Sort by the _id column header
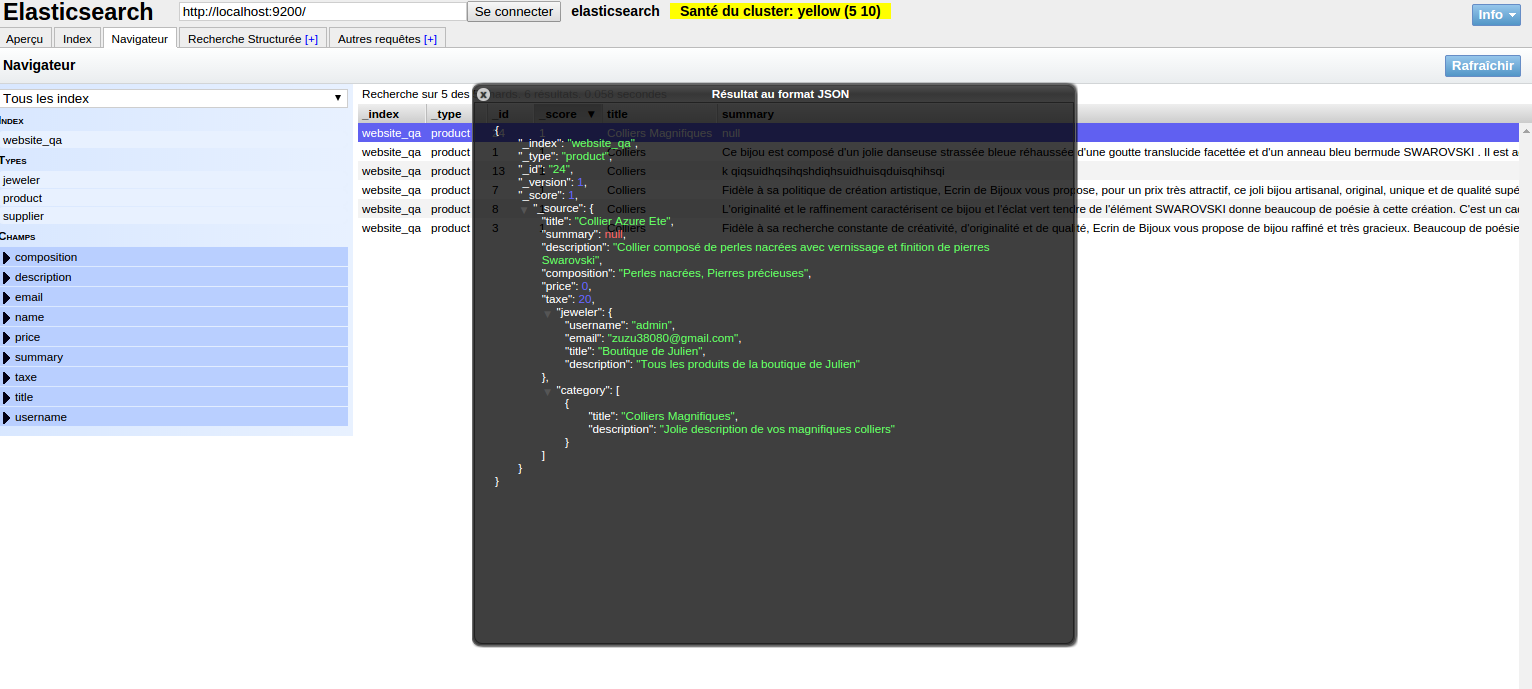 click(x=511, y=114)
